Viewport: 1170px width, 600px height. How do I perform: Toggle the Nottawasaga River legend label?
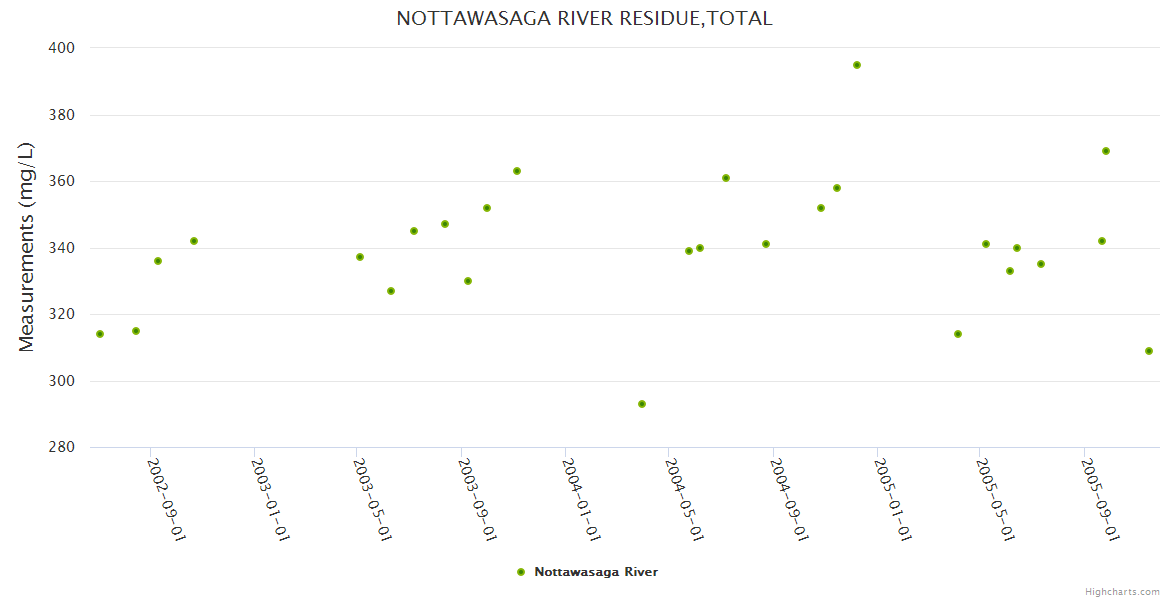tap(596, 572)
